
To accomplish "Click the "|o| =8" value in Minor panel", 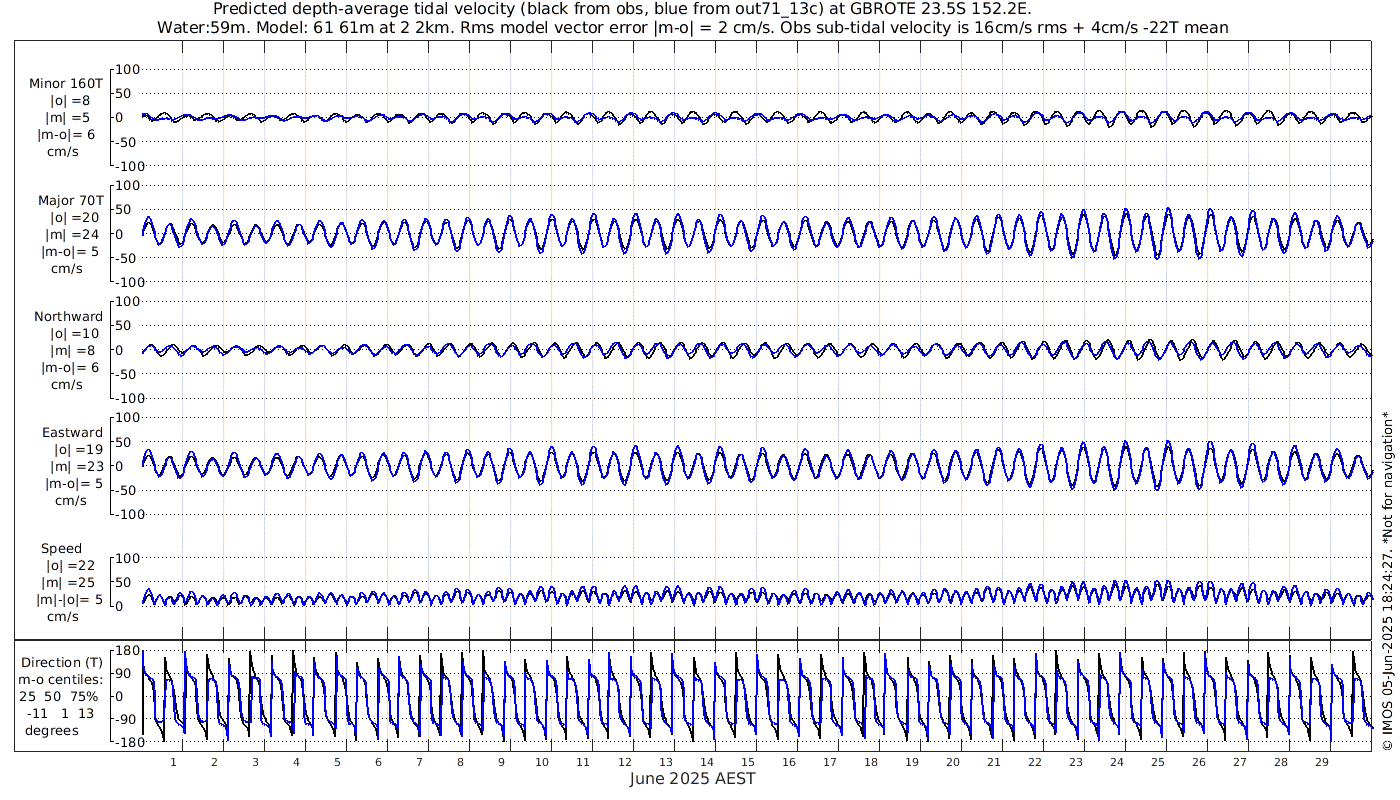I will [x=70, y=101].
